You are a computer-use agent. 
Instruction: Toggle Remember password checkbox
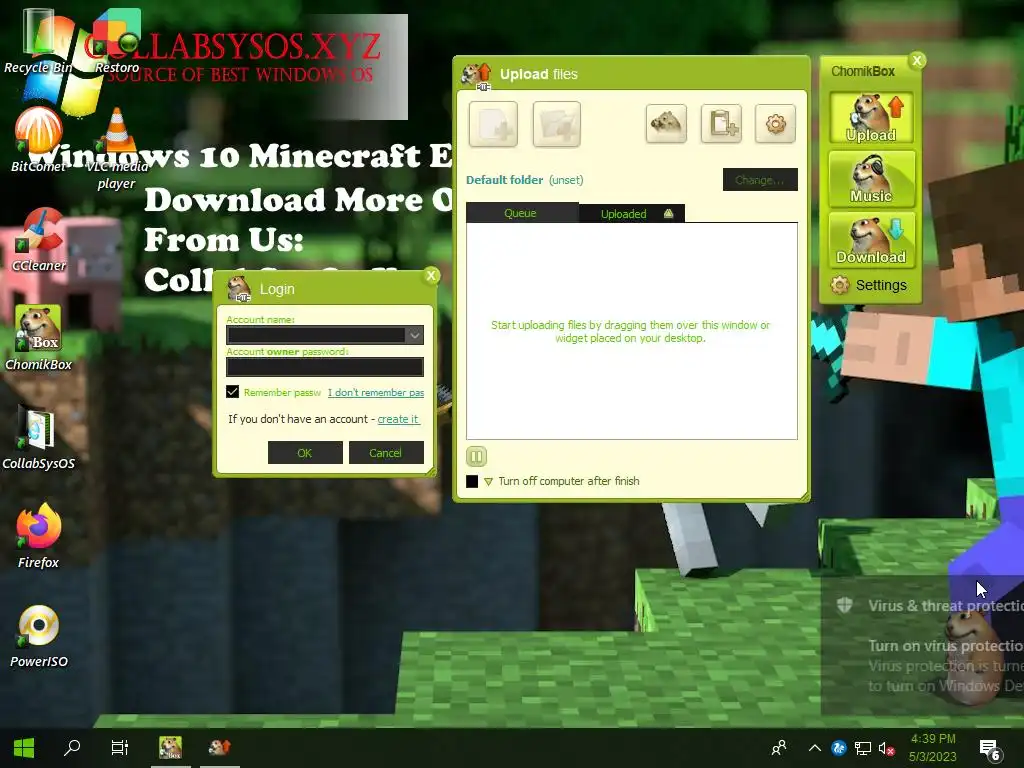232,392
